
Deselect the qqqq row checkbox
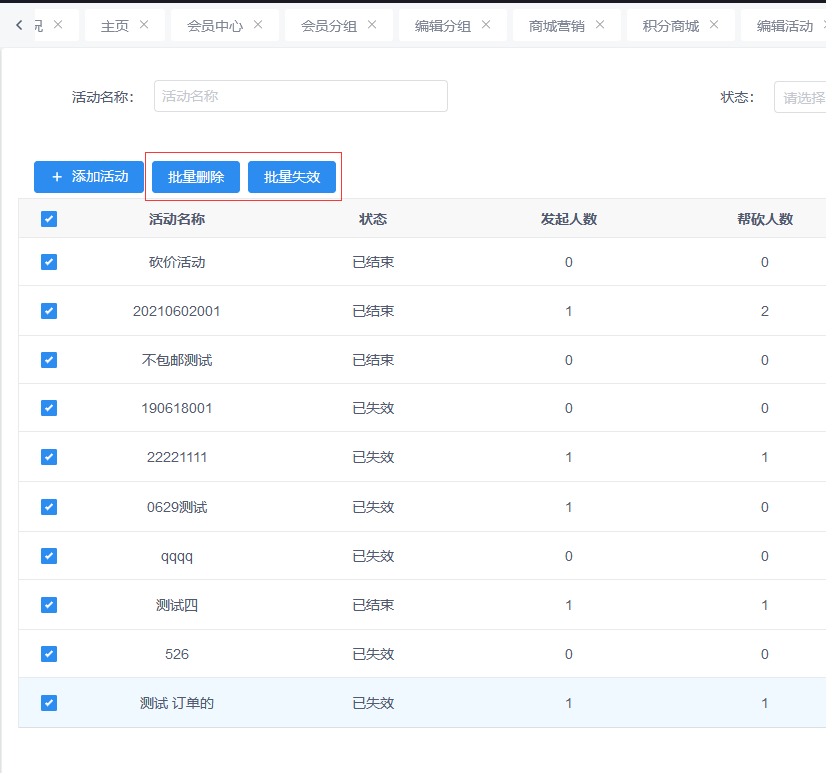point(49,556)
